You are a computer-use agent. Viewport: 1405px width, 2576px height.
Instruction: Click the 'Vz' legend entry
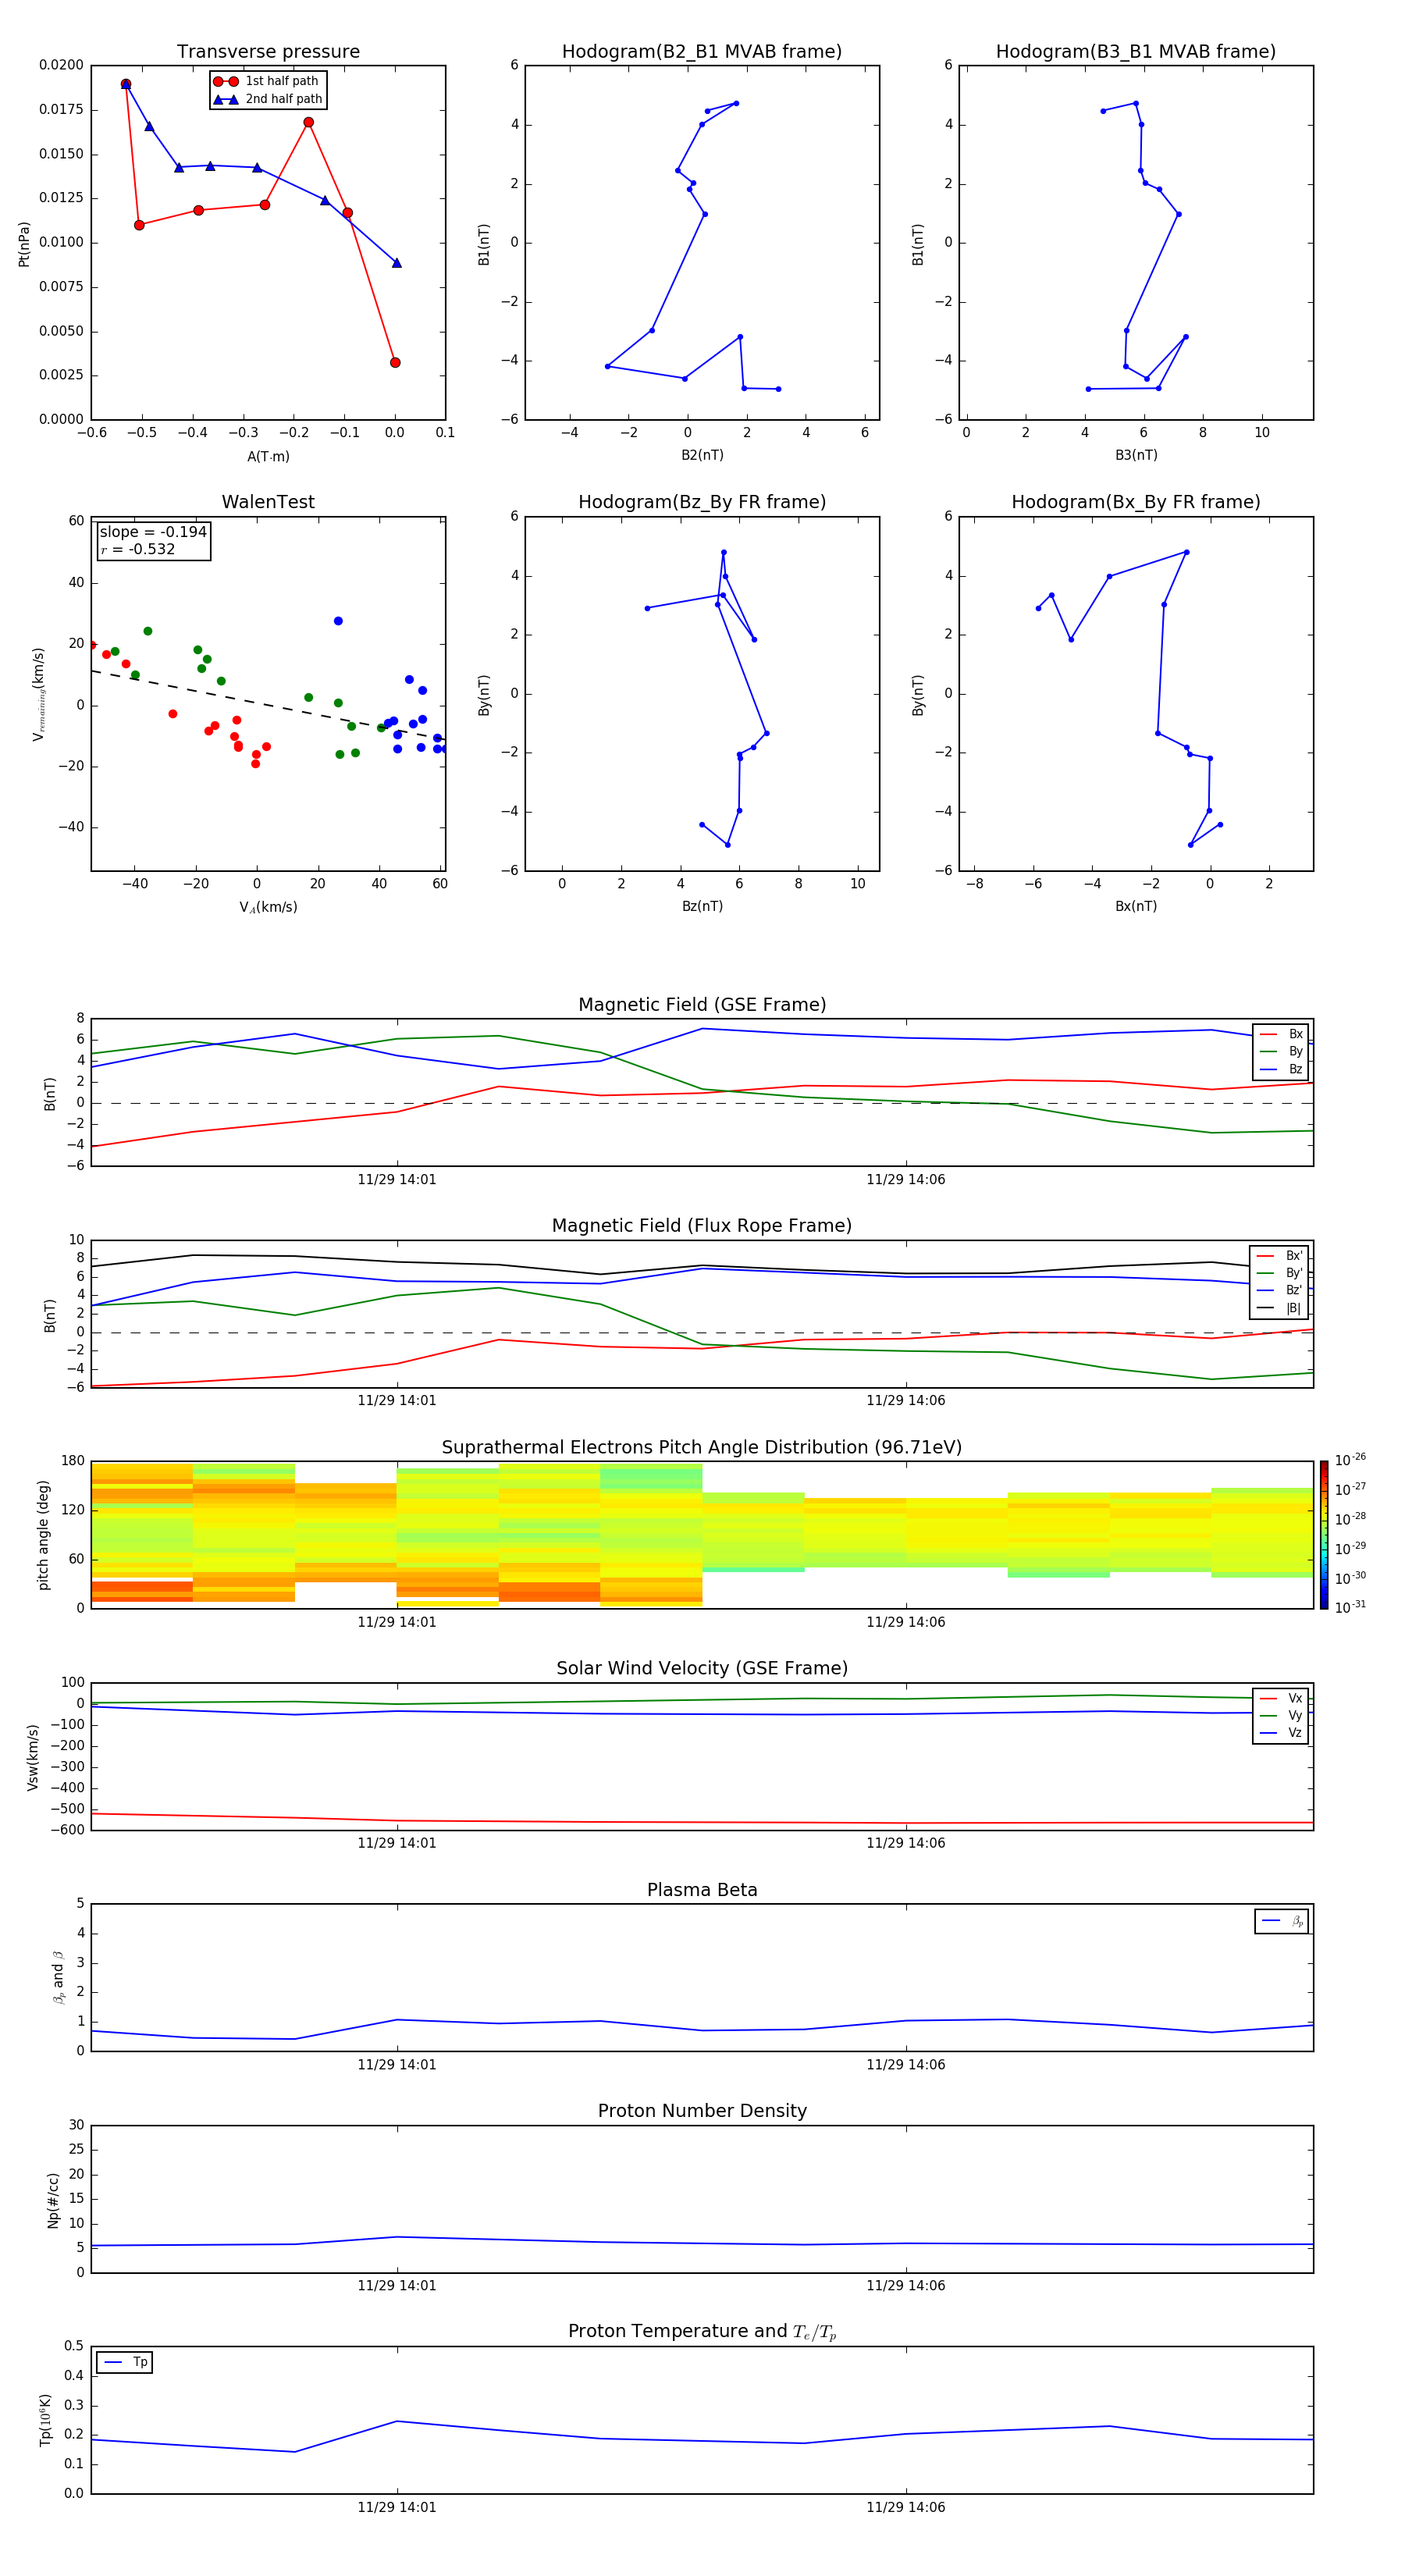(1281, 1732)
